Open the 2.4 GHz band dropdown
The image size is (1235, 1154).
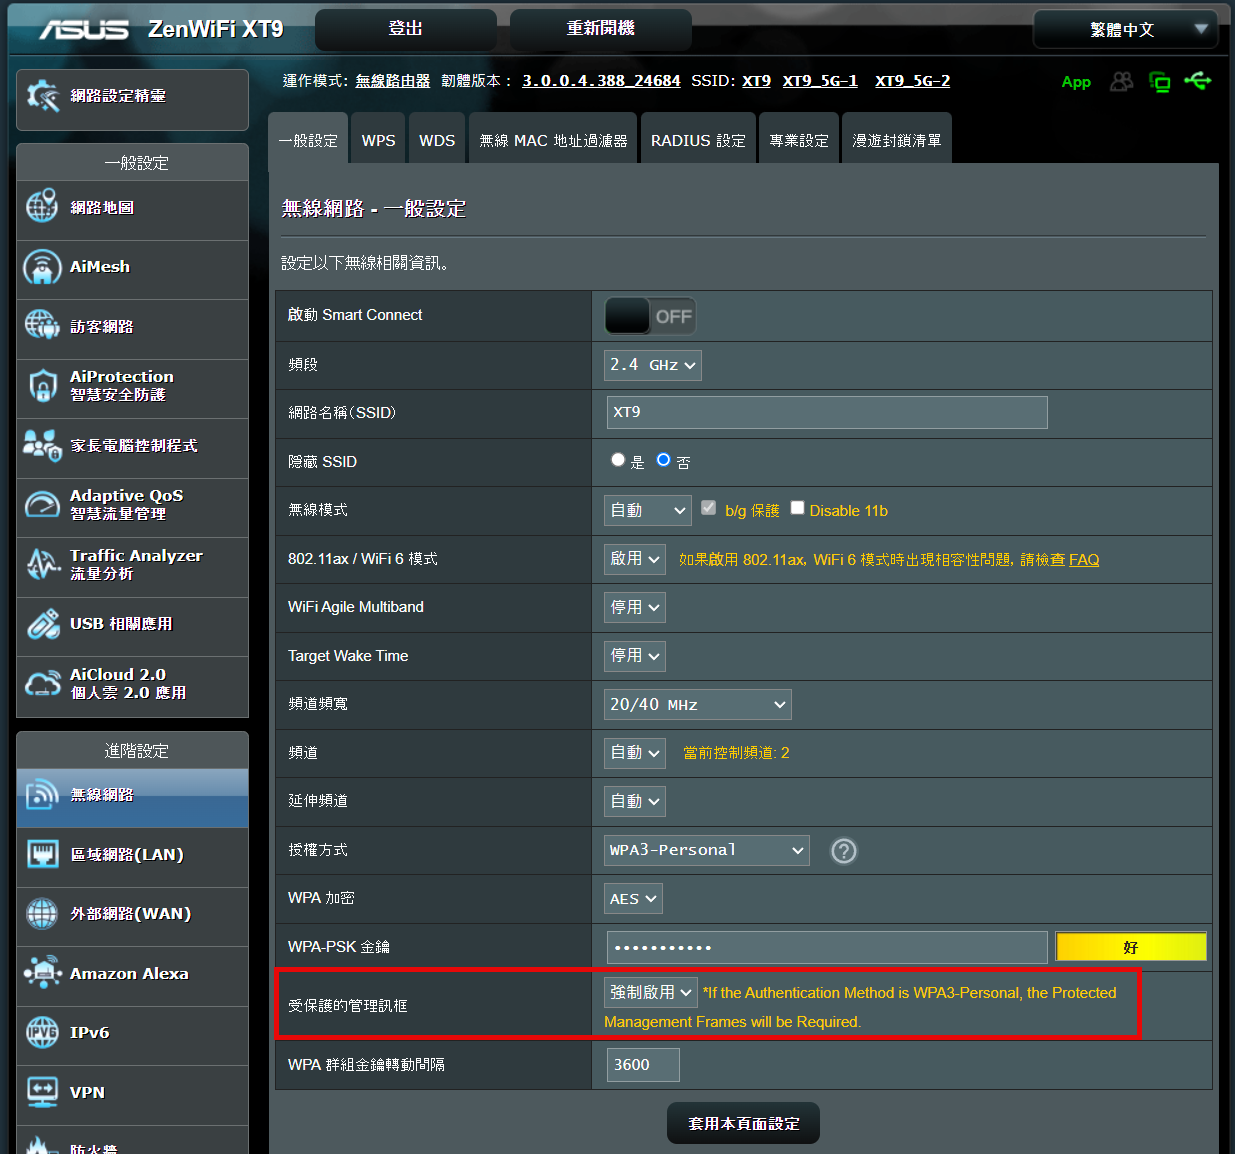(652, 365)
